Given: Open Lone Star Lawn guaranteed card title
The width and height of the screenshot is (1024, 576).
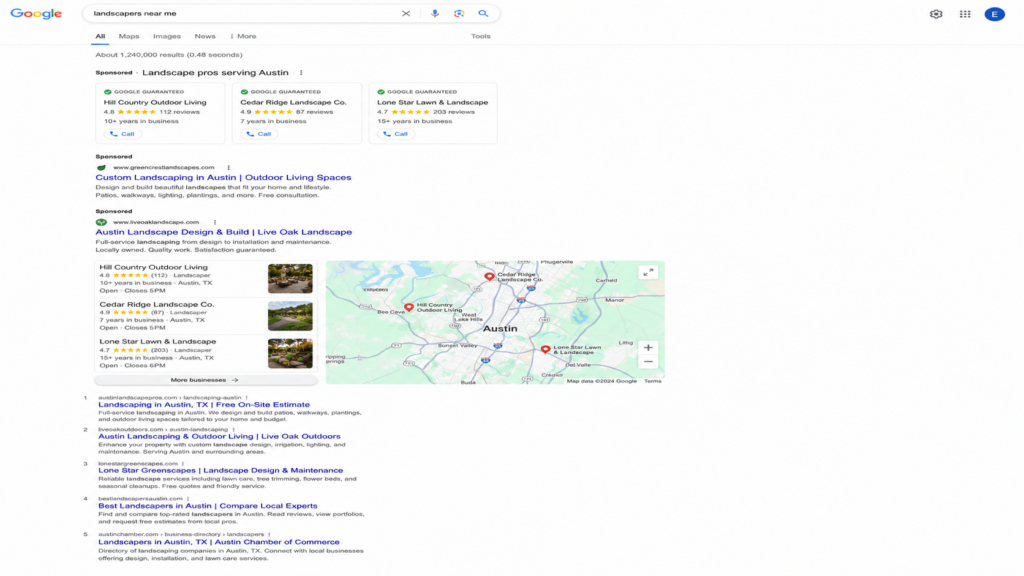Looking at the screenshot, I should [432, 102].
